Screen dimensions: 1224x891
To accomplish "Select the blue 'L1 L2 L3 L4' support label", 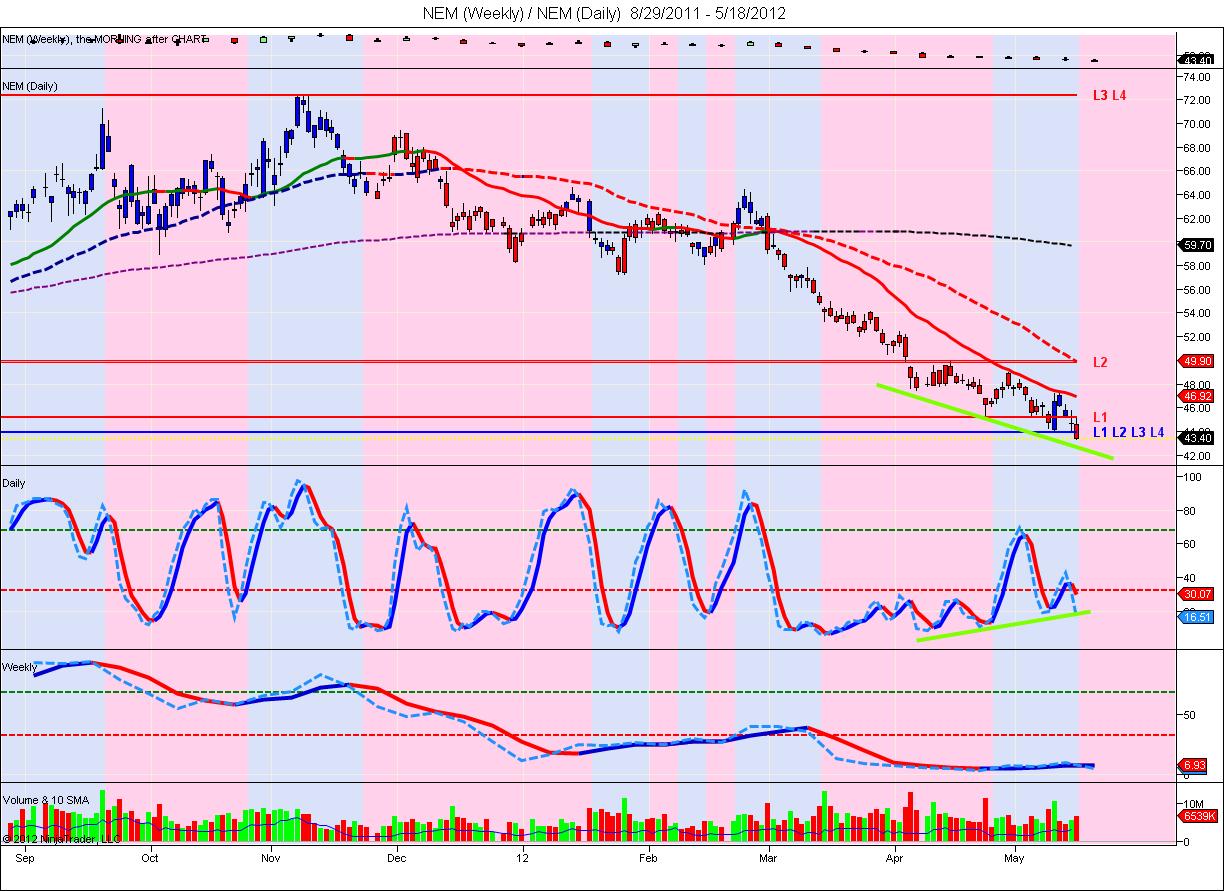I will 1128,433.
